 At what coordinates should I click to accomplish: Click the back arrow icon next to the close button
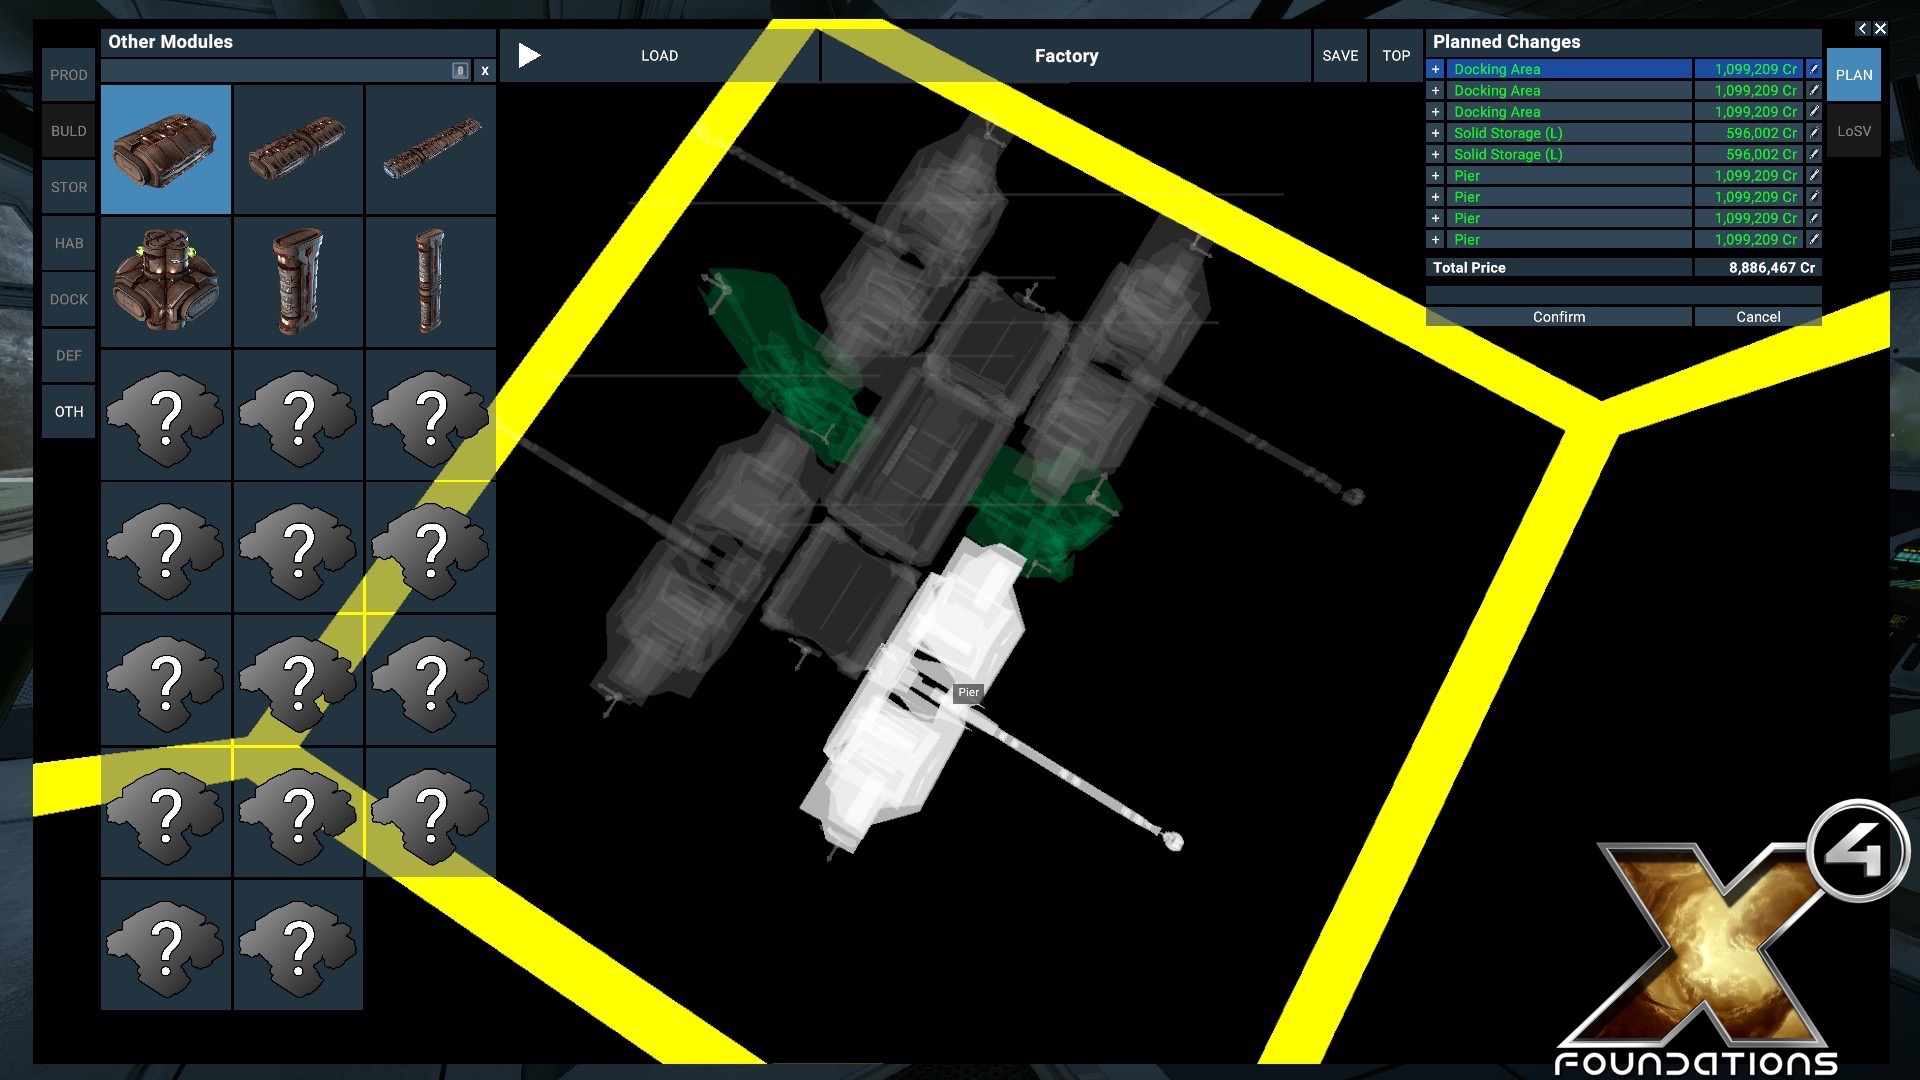[1862, 29]
